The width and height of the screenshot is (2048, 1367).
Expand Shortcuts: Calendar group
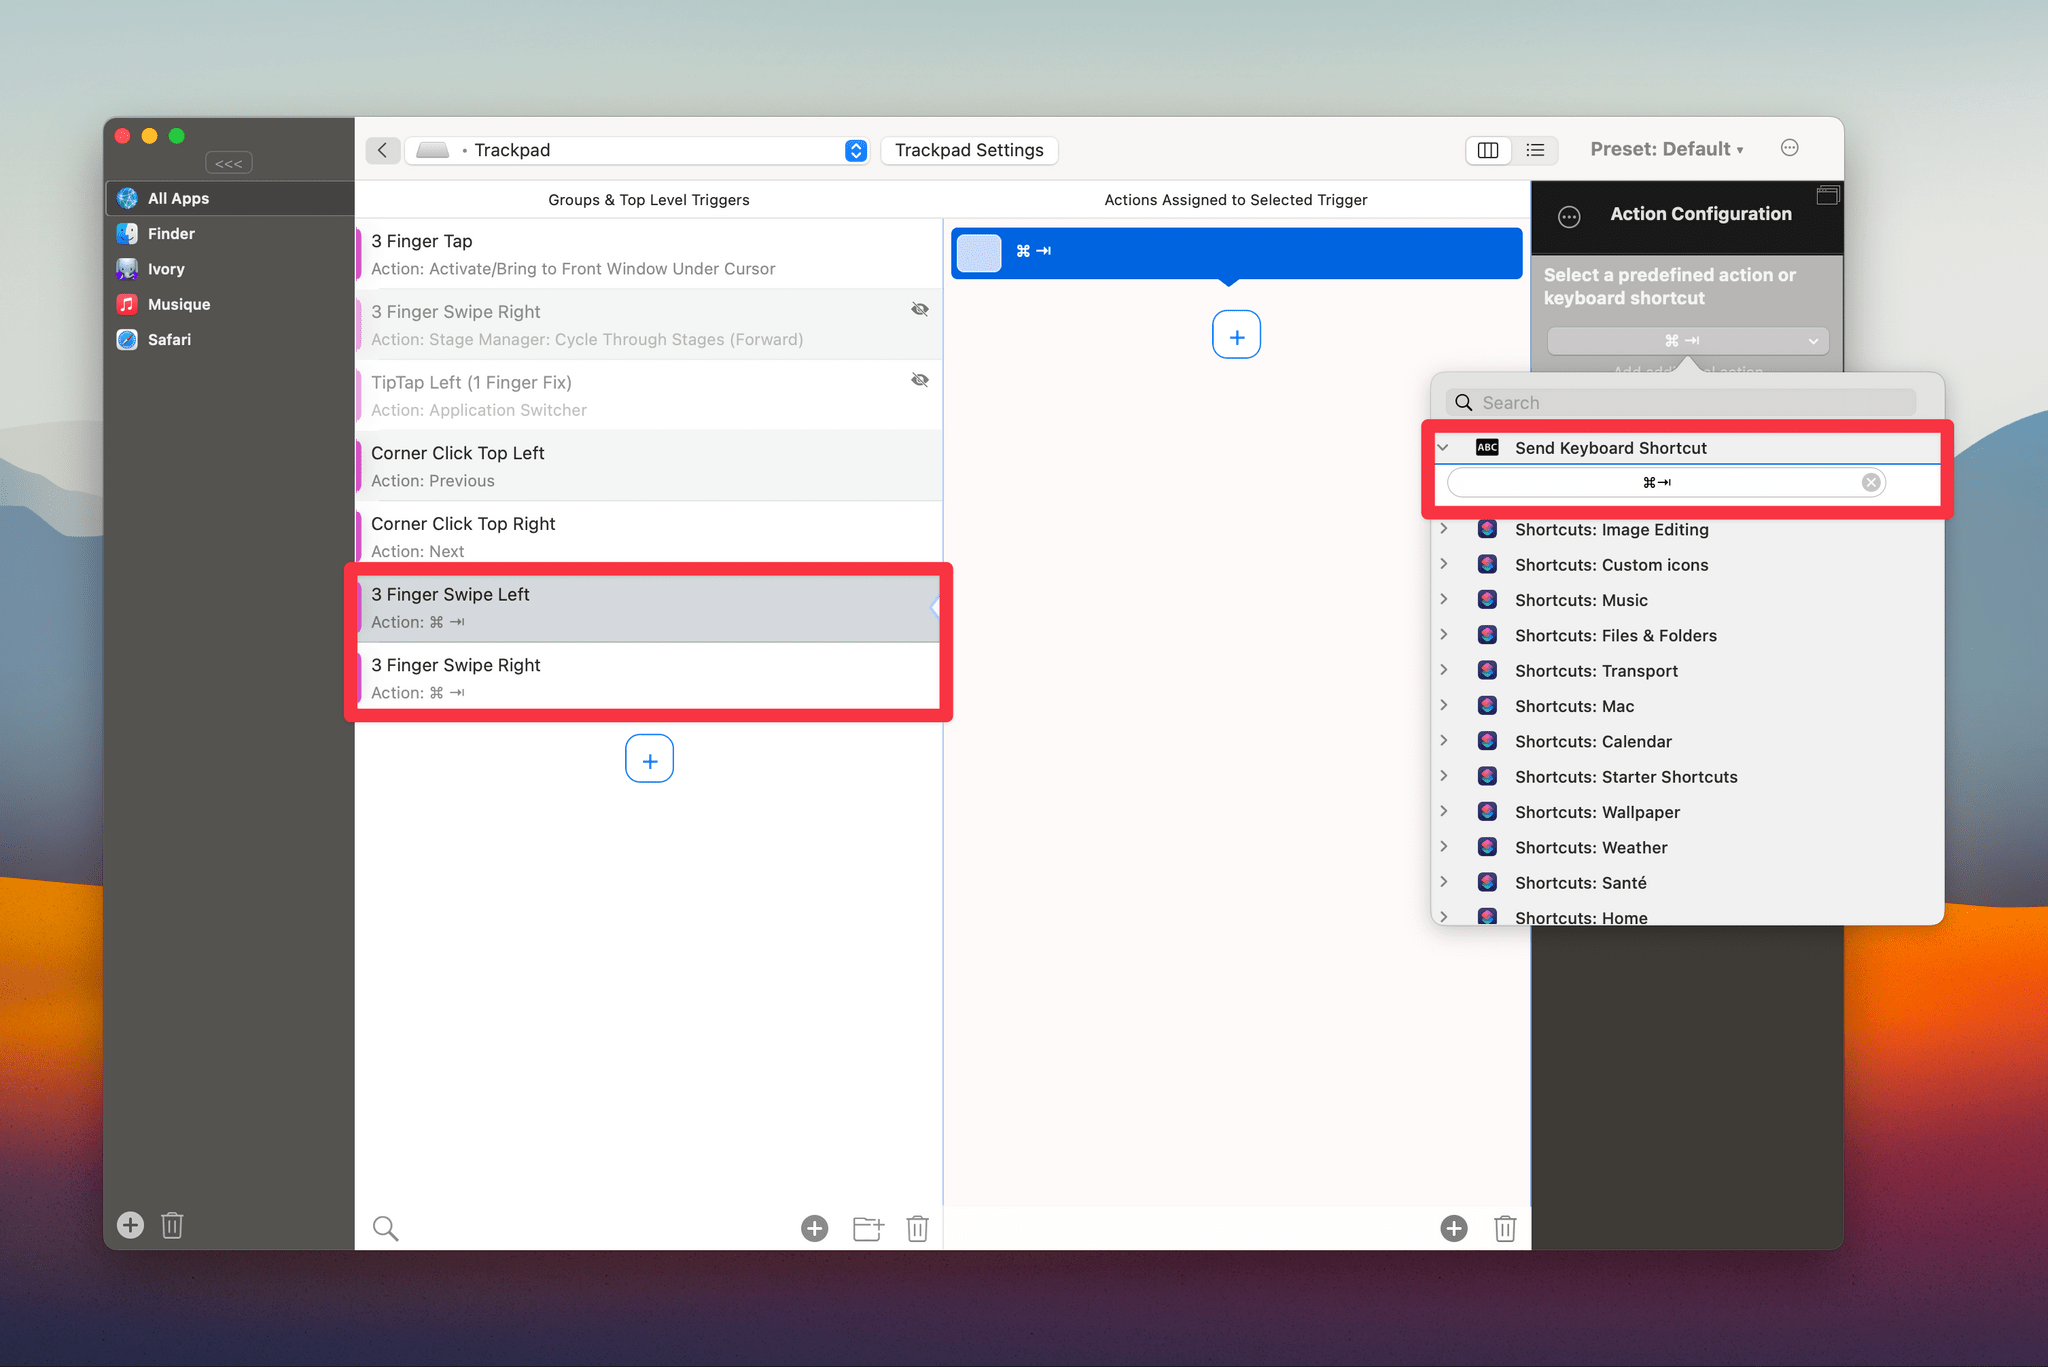[x=1443, y=740]
